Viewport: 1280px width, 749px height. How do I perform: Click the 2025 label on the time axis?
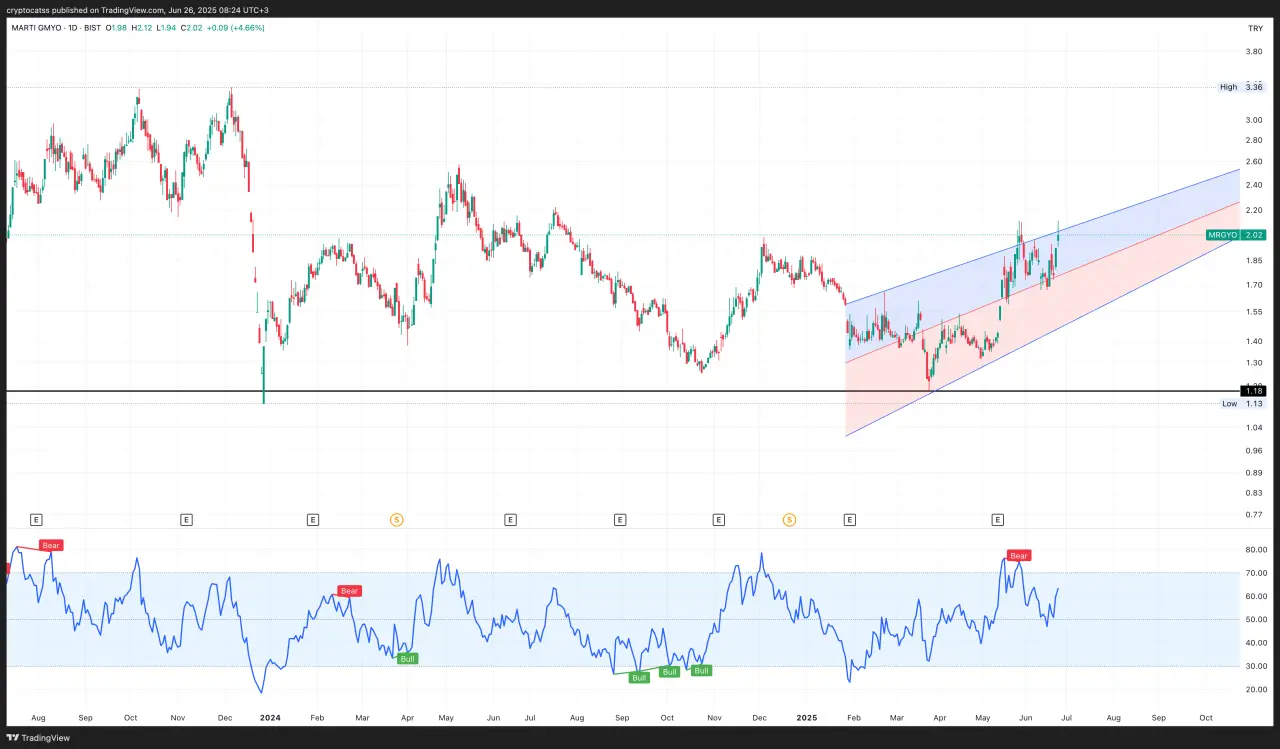pos(807,718)
